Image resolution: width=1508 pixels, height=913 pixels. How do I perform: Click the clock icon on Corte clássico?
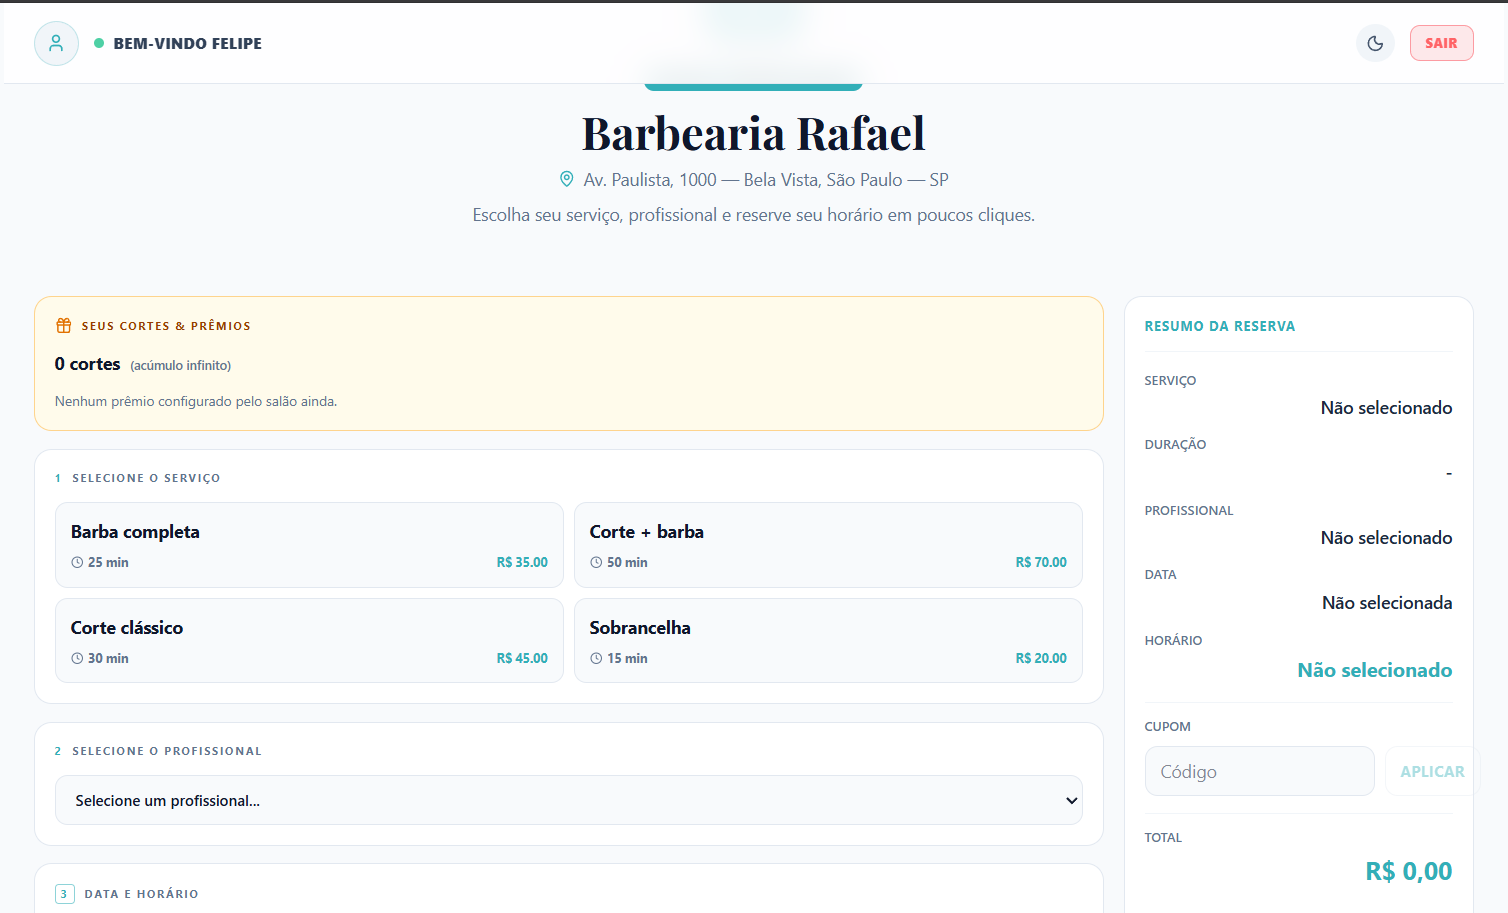[x=77, y=659]
